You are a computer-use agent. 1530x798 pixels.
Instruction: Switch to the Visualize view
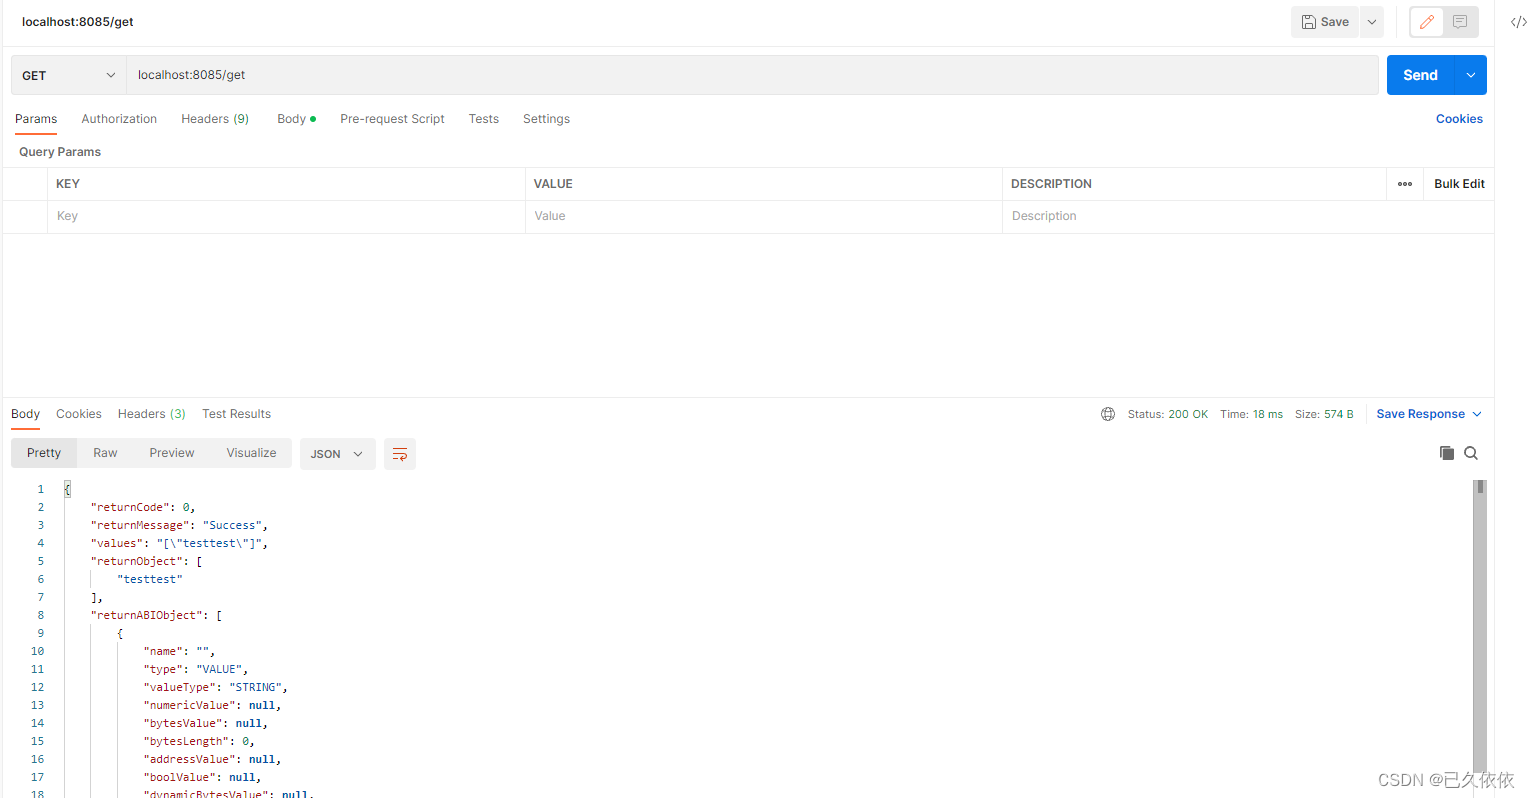(251, 453)
